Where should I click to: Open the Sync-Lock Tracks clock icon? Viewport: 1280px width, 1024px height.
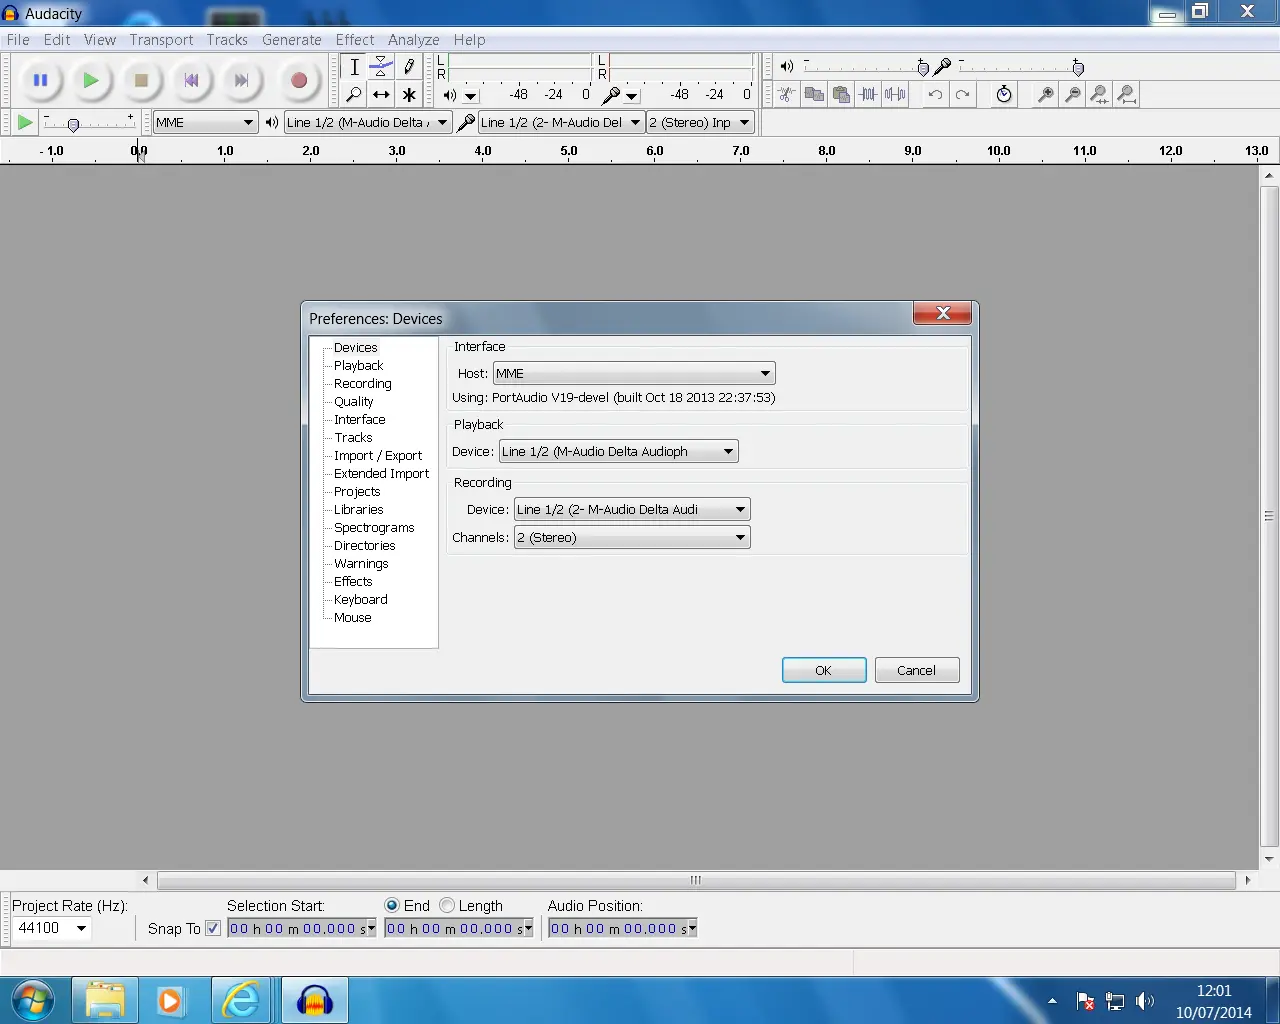(1004, 95)
